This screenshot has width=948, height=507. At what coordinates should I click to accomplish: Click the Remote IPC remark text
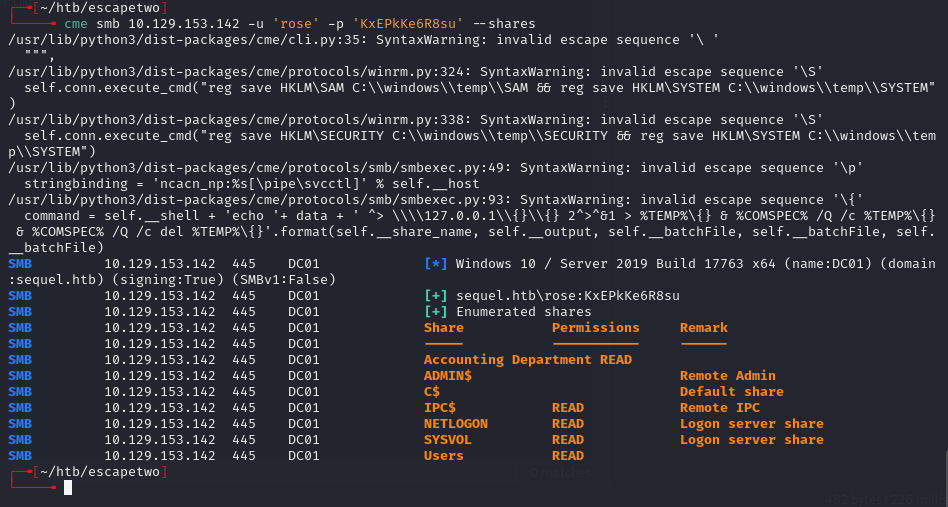719,408
